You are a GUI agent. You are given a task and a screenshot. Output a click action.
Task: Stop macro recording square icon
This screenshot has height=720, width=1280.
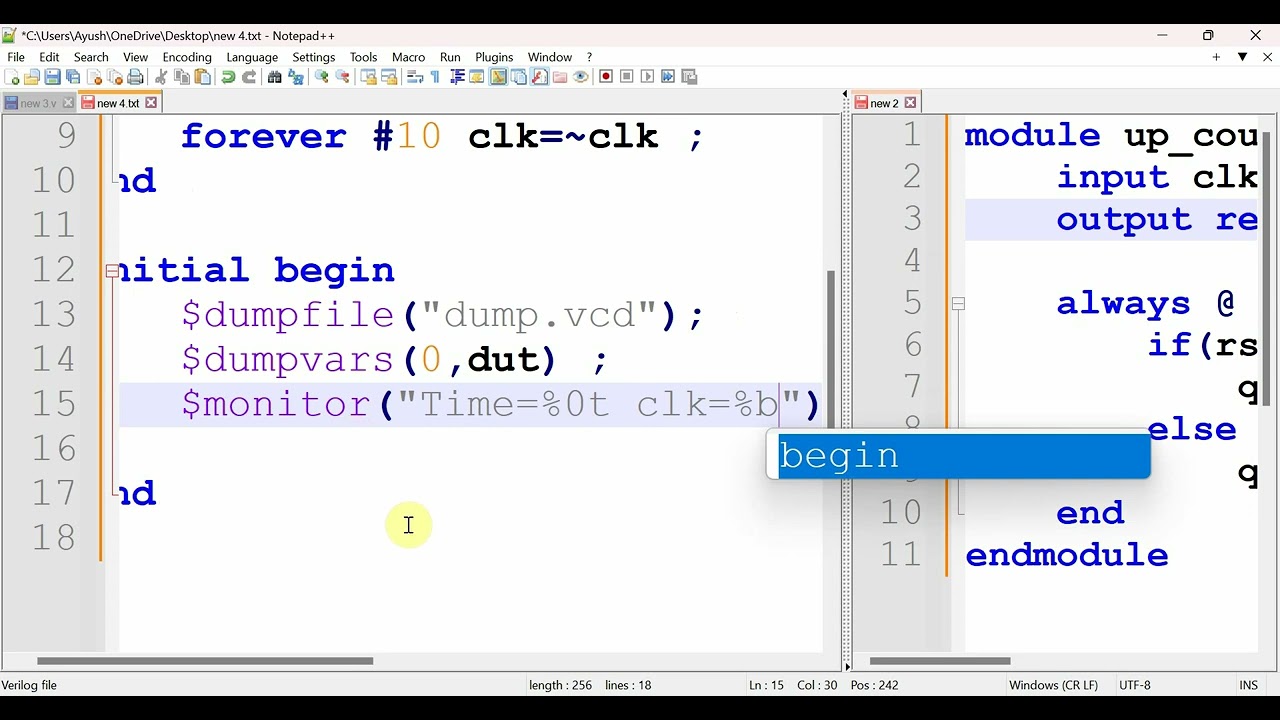point(627,77)
